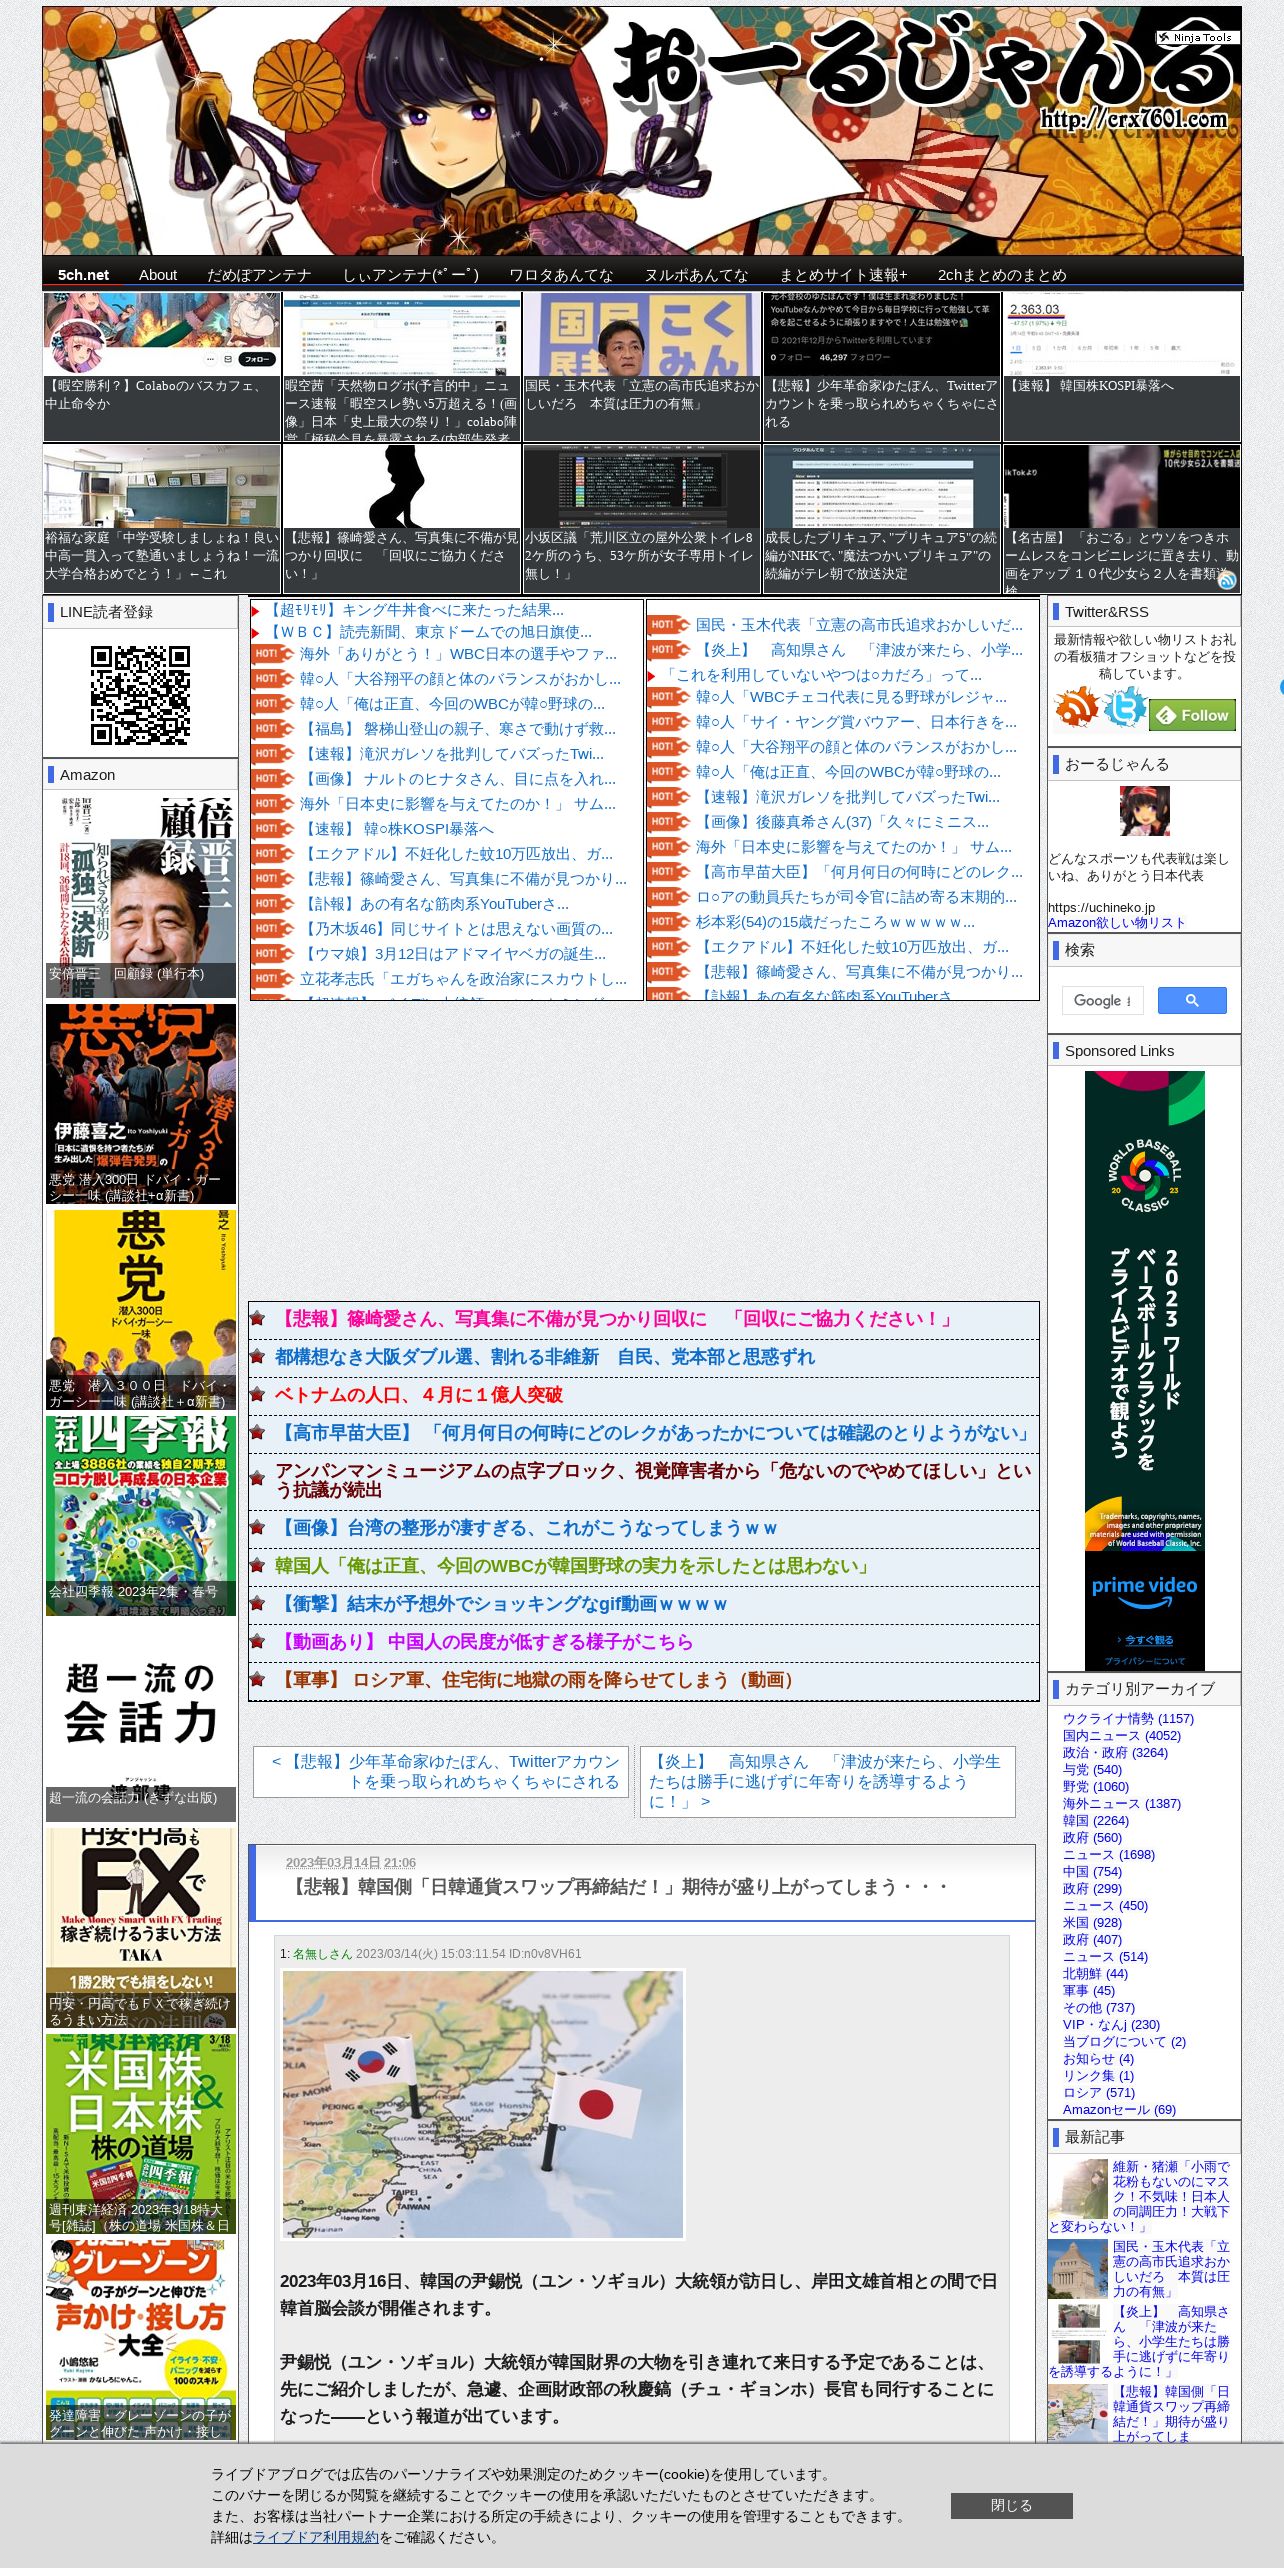This screenshot has height=2568, width=1284.
Task: Open headline 【超ﾓﾘﾓﾘ】キング牛丼食べに来たった結果
Action: (x=414, y=610)
